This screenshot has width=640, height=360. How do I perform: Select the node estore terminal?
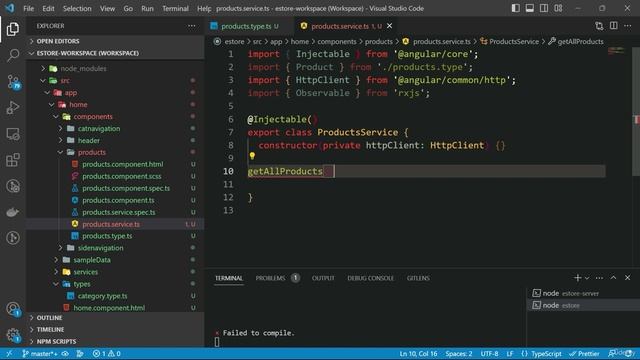coord(584,305)
